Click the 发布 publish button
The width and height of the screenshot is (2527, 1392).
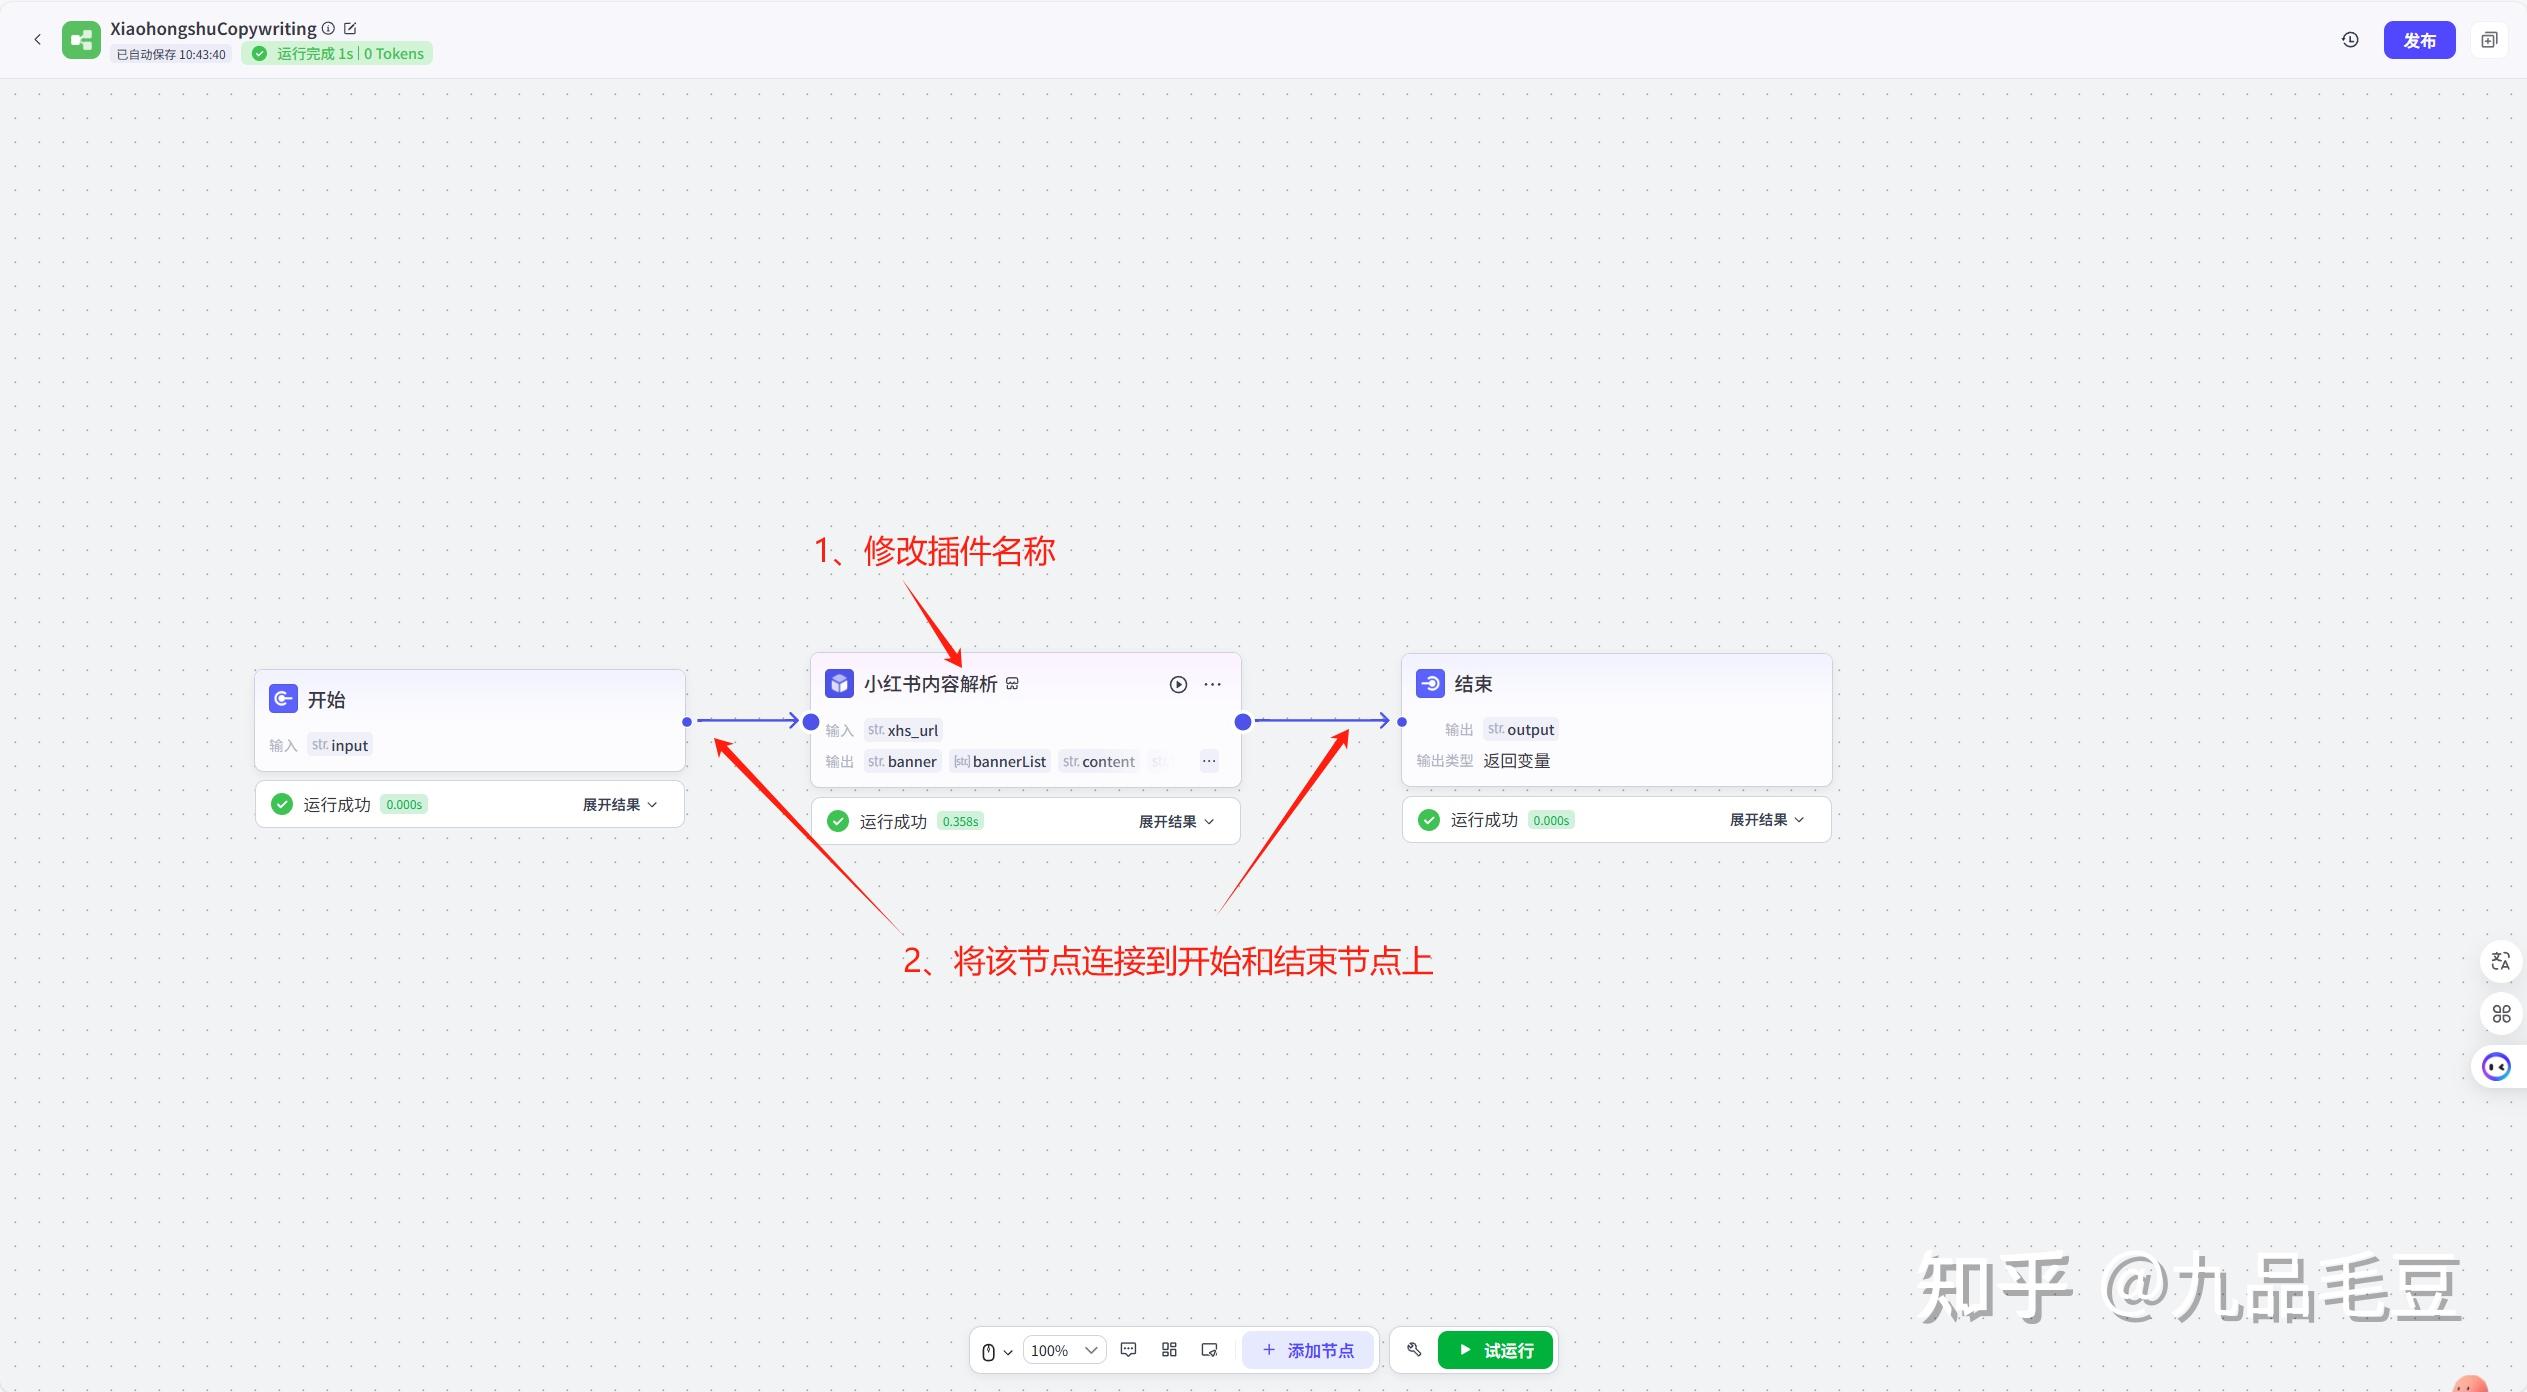pyautogui.click(x=2419, y=40)
